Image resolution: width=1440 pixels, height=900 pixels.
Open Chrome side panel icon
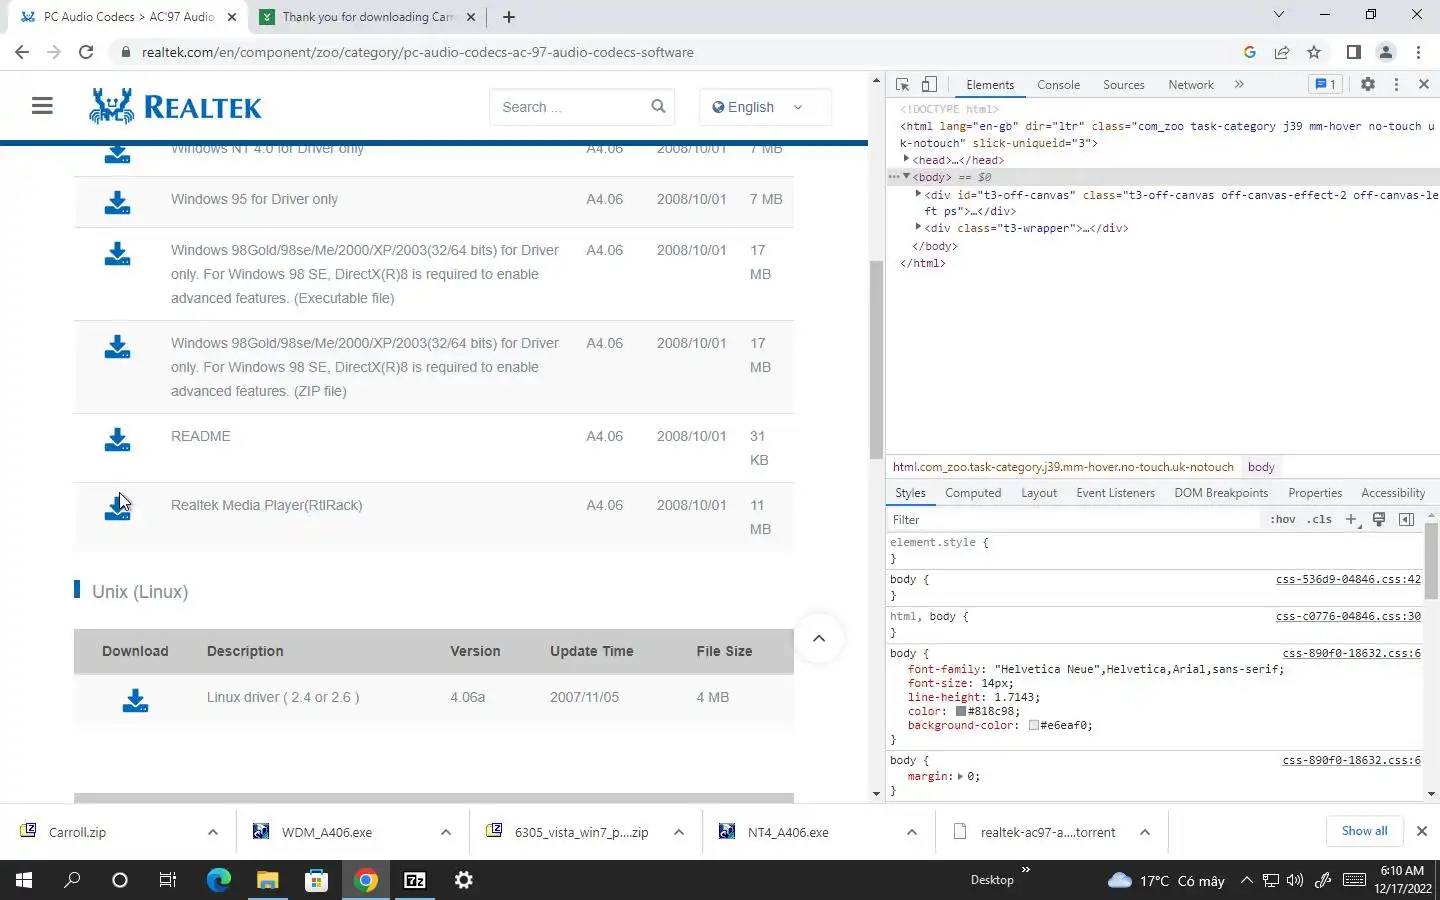tap(1353, 52)
